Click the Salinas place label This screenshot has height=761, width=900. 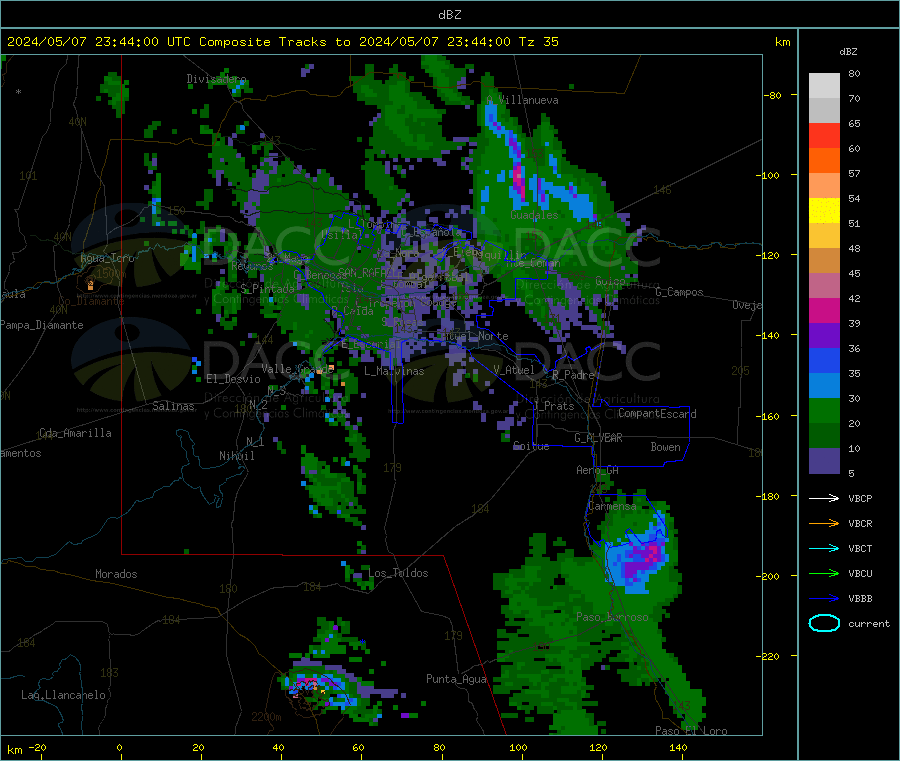coord(173,406)
